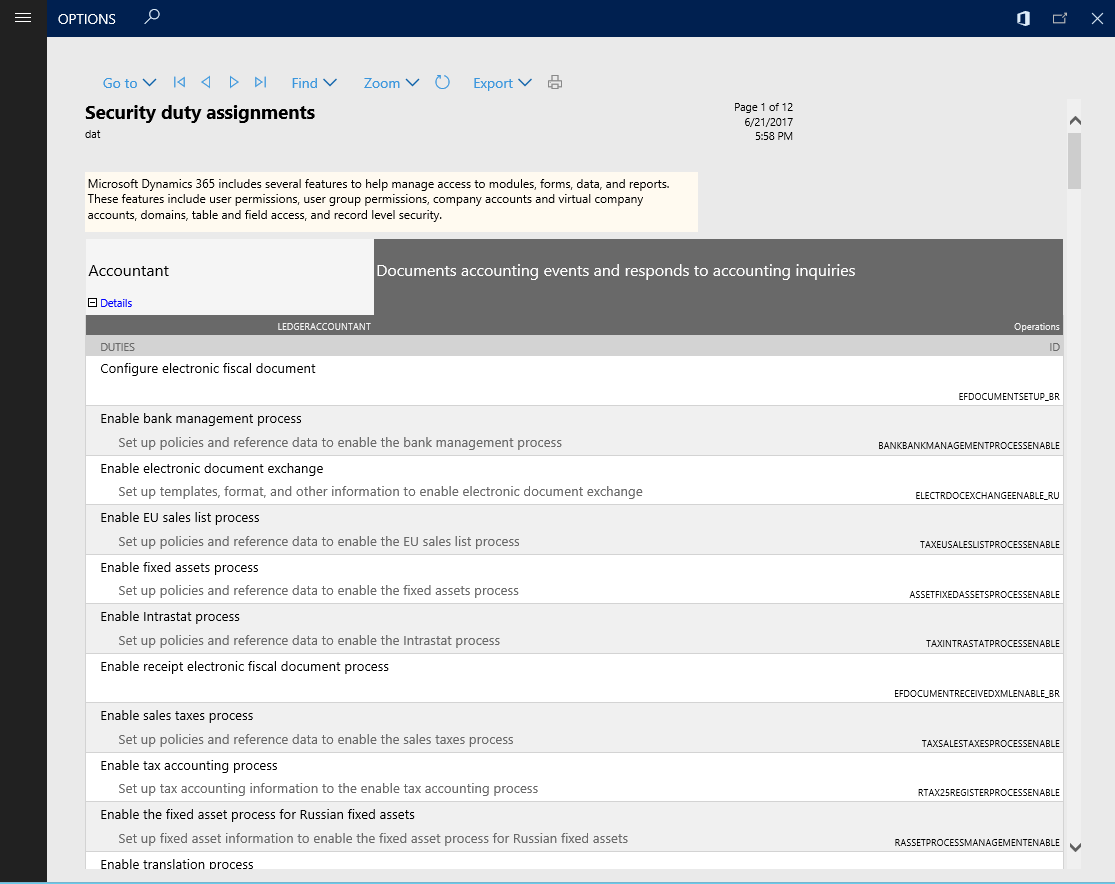The height and width of the screenshot is (884, 1115).
Task: Open the Zoom level dropdown
Action: coord(390,83)
